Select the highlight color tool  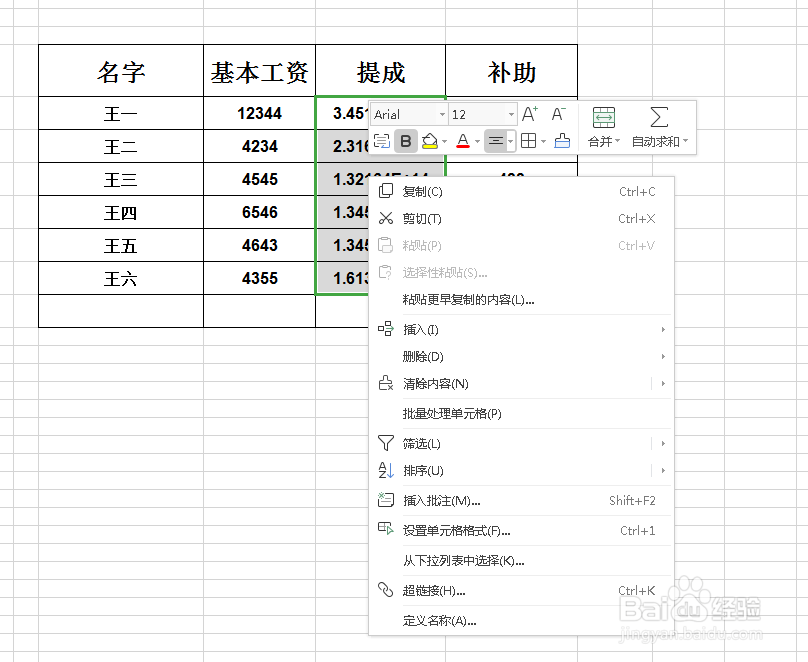click(x=427, y=141)
